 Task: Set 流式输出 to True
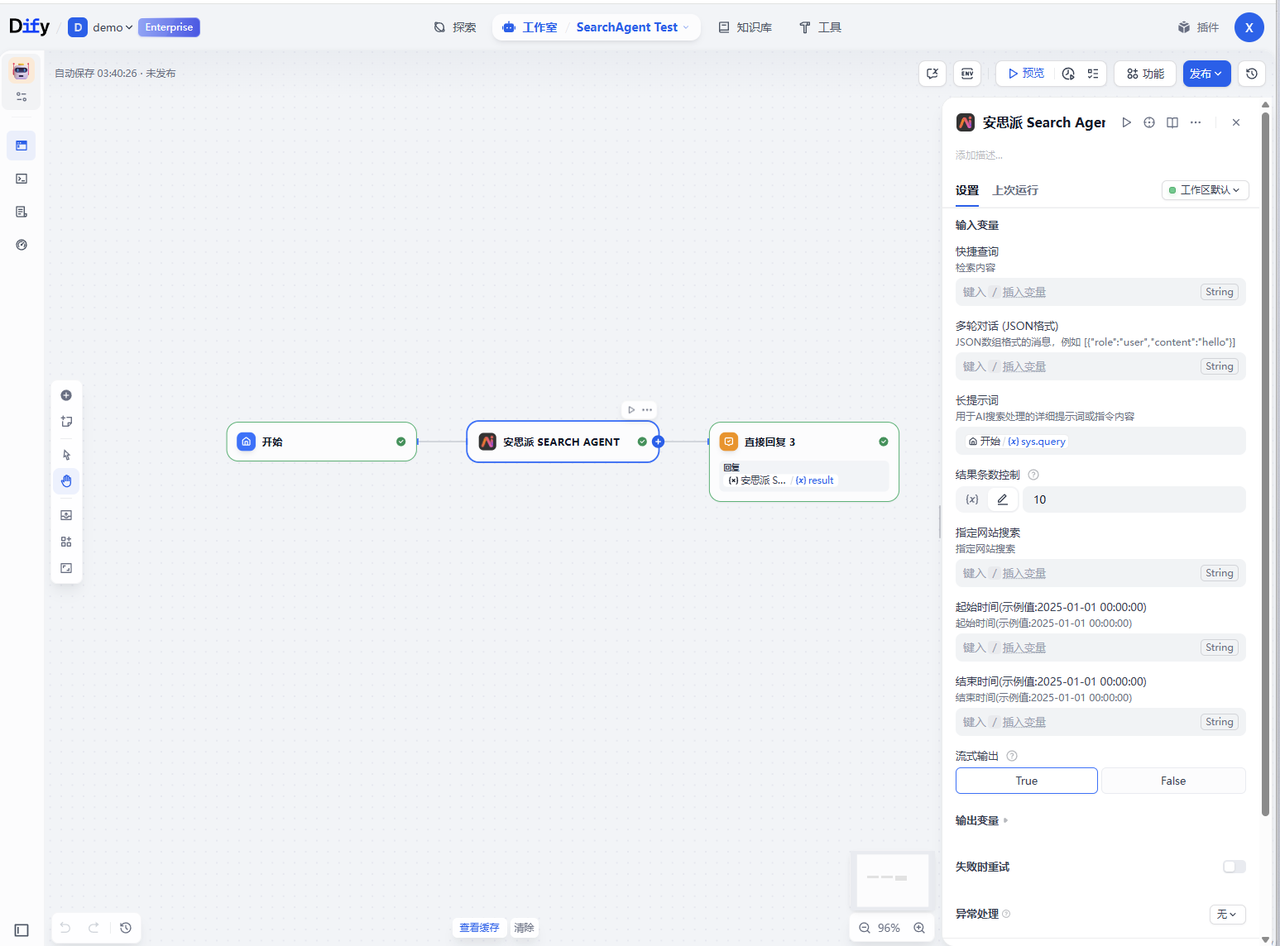[x=1026, y=781]
